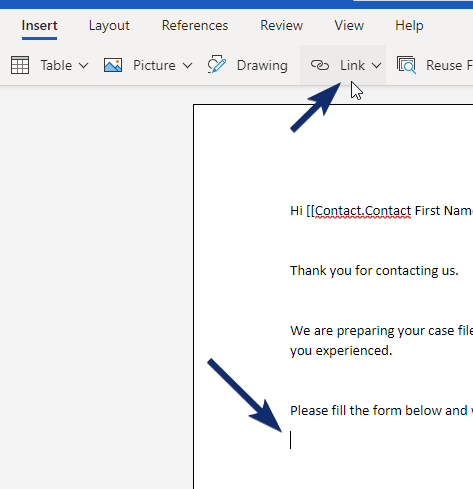Click the Link chain icon
This screenshot has width=473, height=489.
click(x=320, y=65)
